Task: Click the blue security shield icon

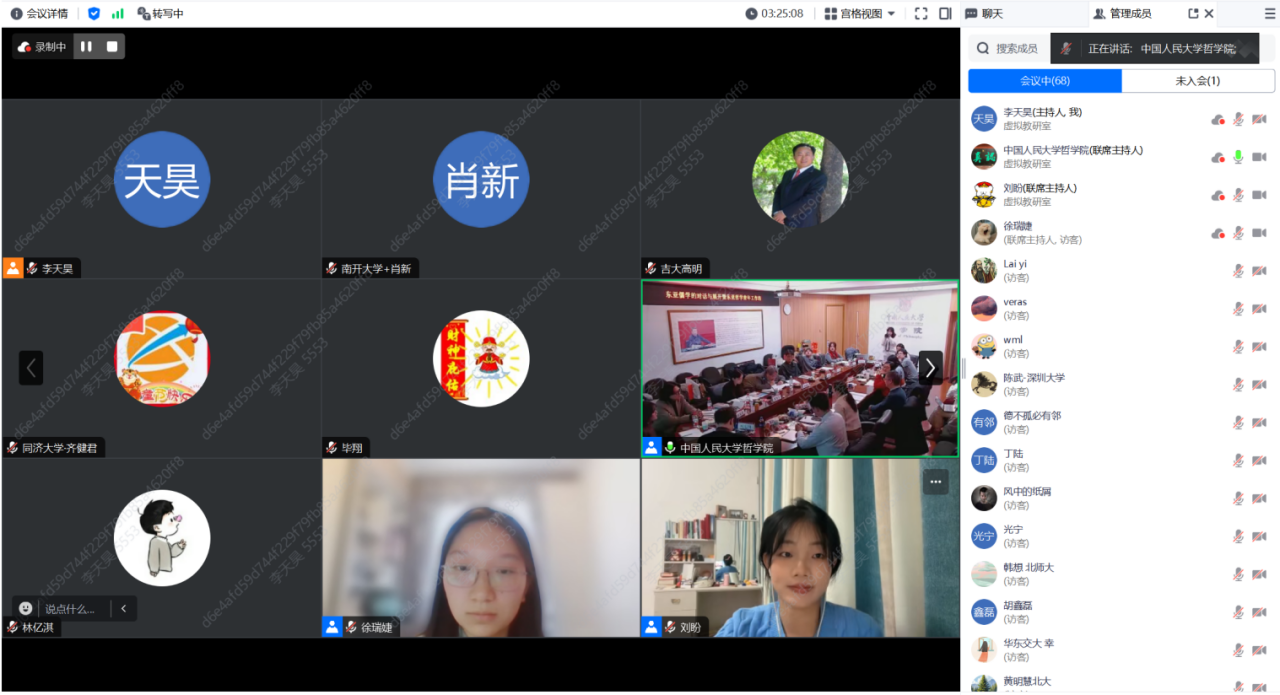Action: (x=94, y=14)
